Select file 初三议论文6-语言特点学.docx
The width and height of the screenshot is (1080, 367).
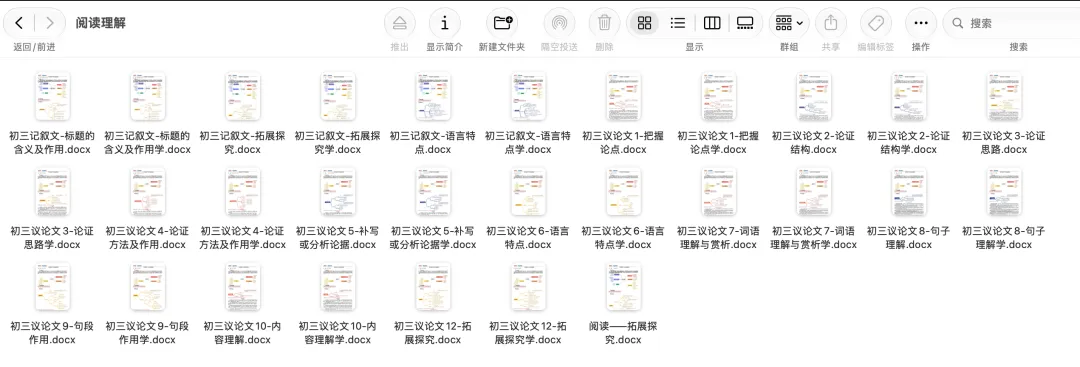[623, 209]
